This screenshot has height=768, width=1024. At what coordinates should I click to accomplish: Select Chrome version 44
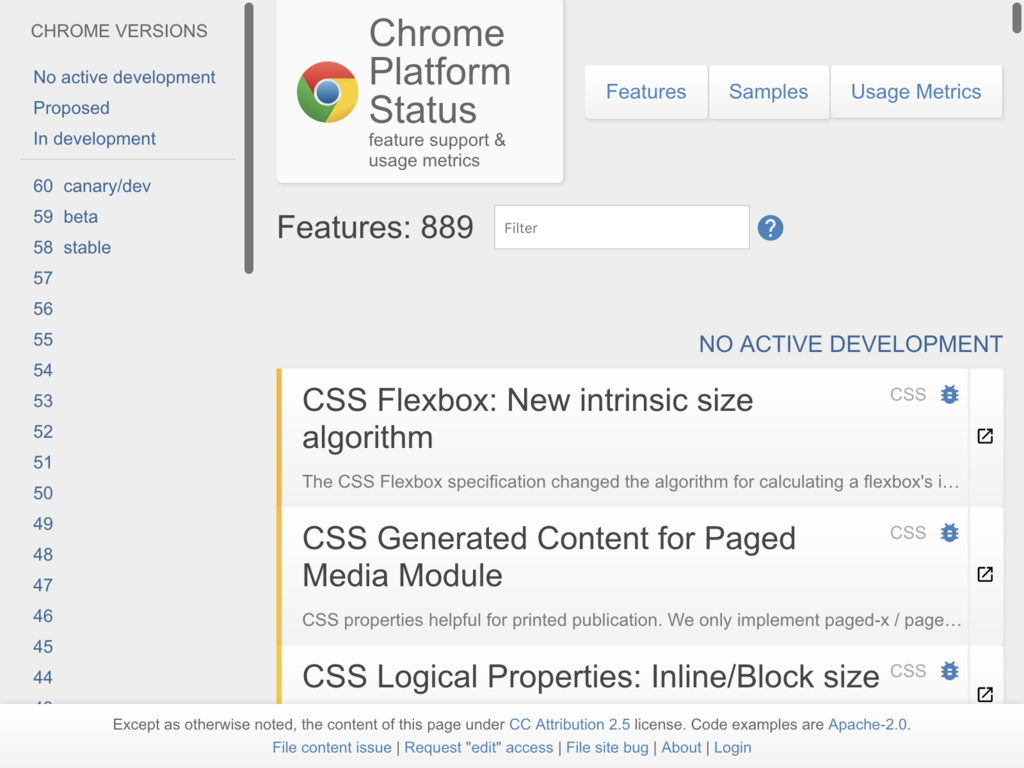point(43,677)
